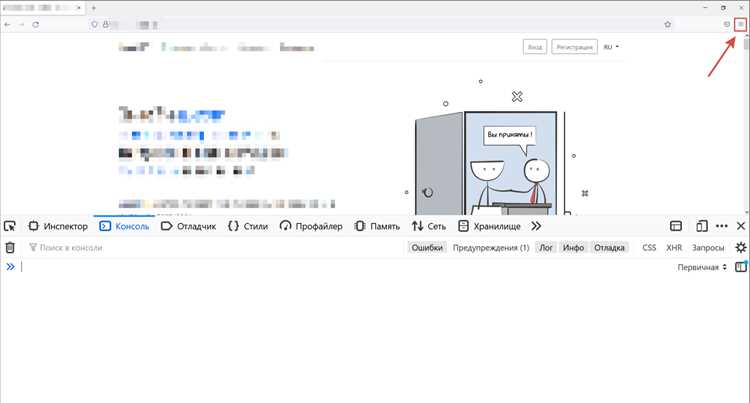Switch to the Инспектор tab

pos(58,226)
